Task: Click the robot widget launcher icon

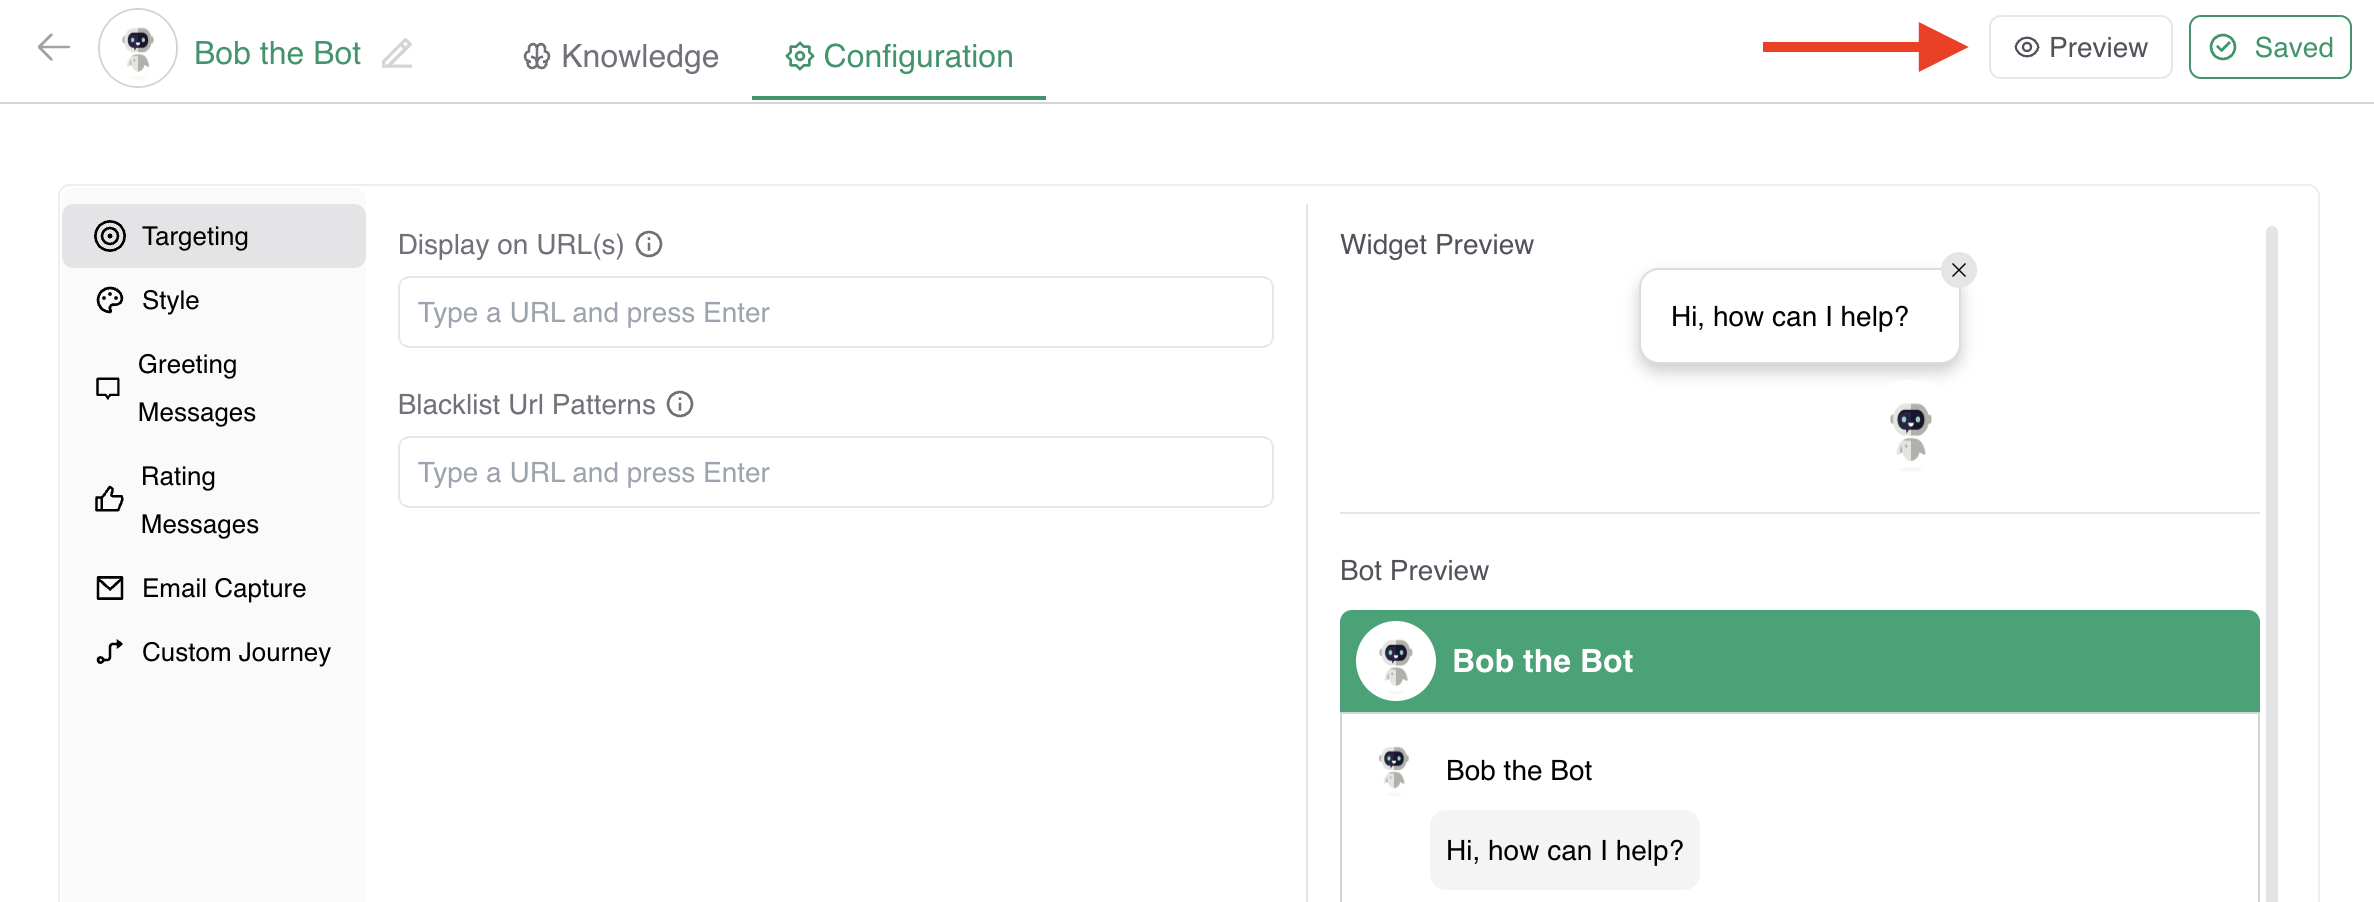Action: click(x=1911, y=432)
